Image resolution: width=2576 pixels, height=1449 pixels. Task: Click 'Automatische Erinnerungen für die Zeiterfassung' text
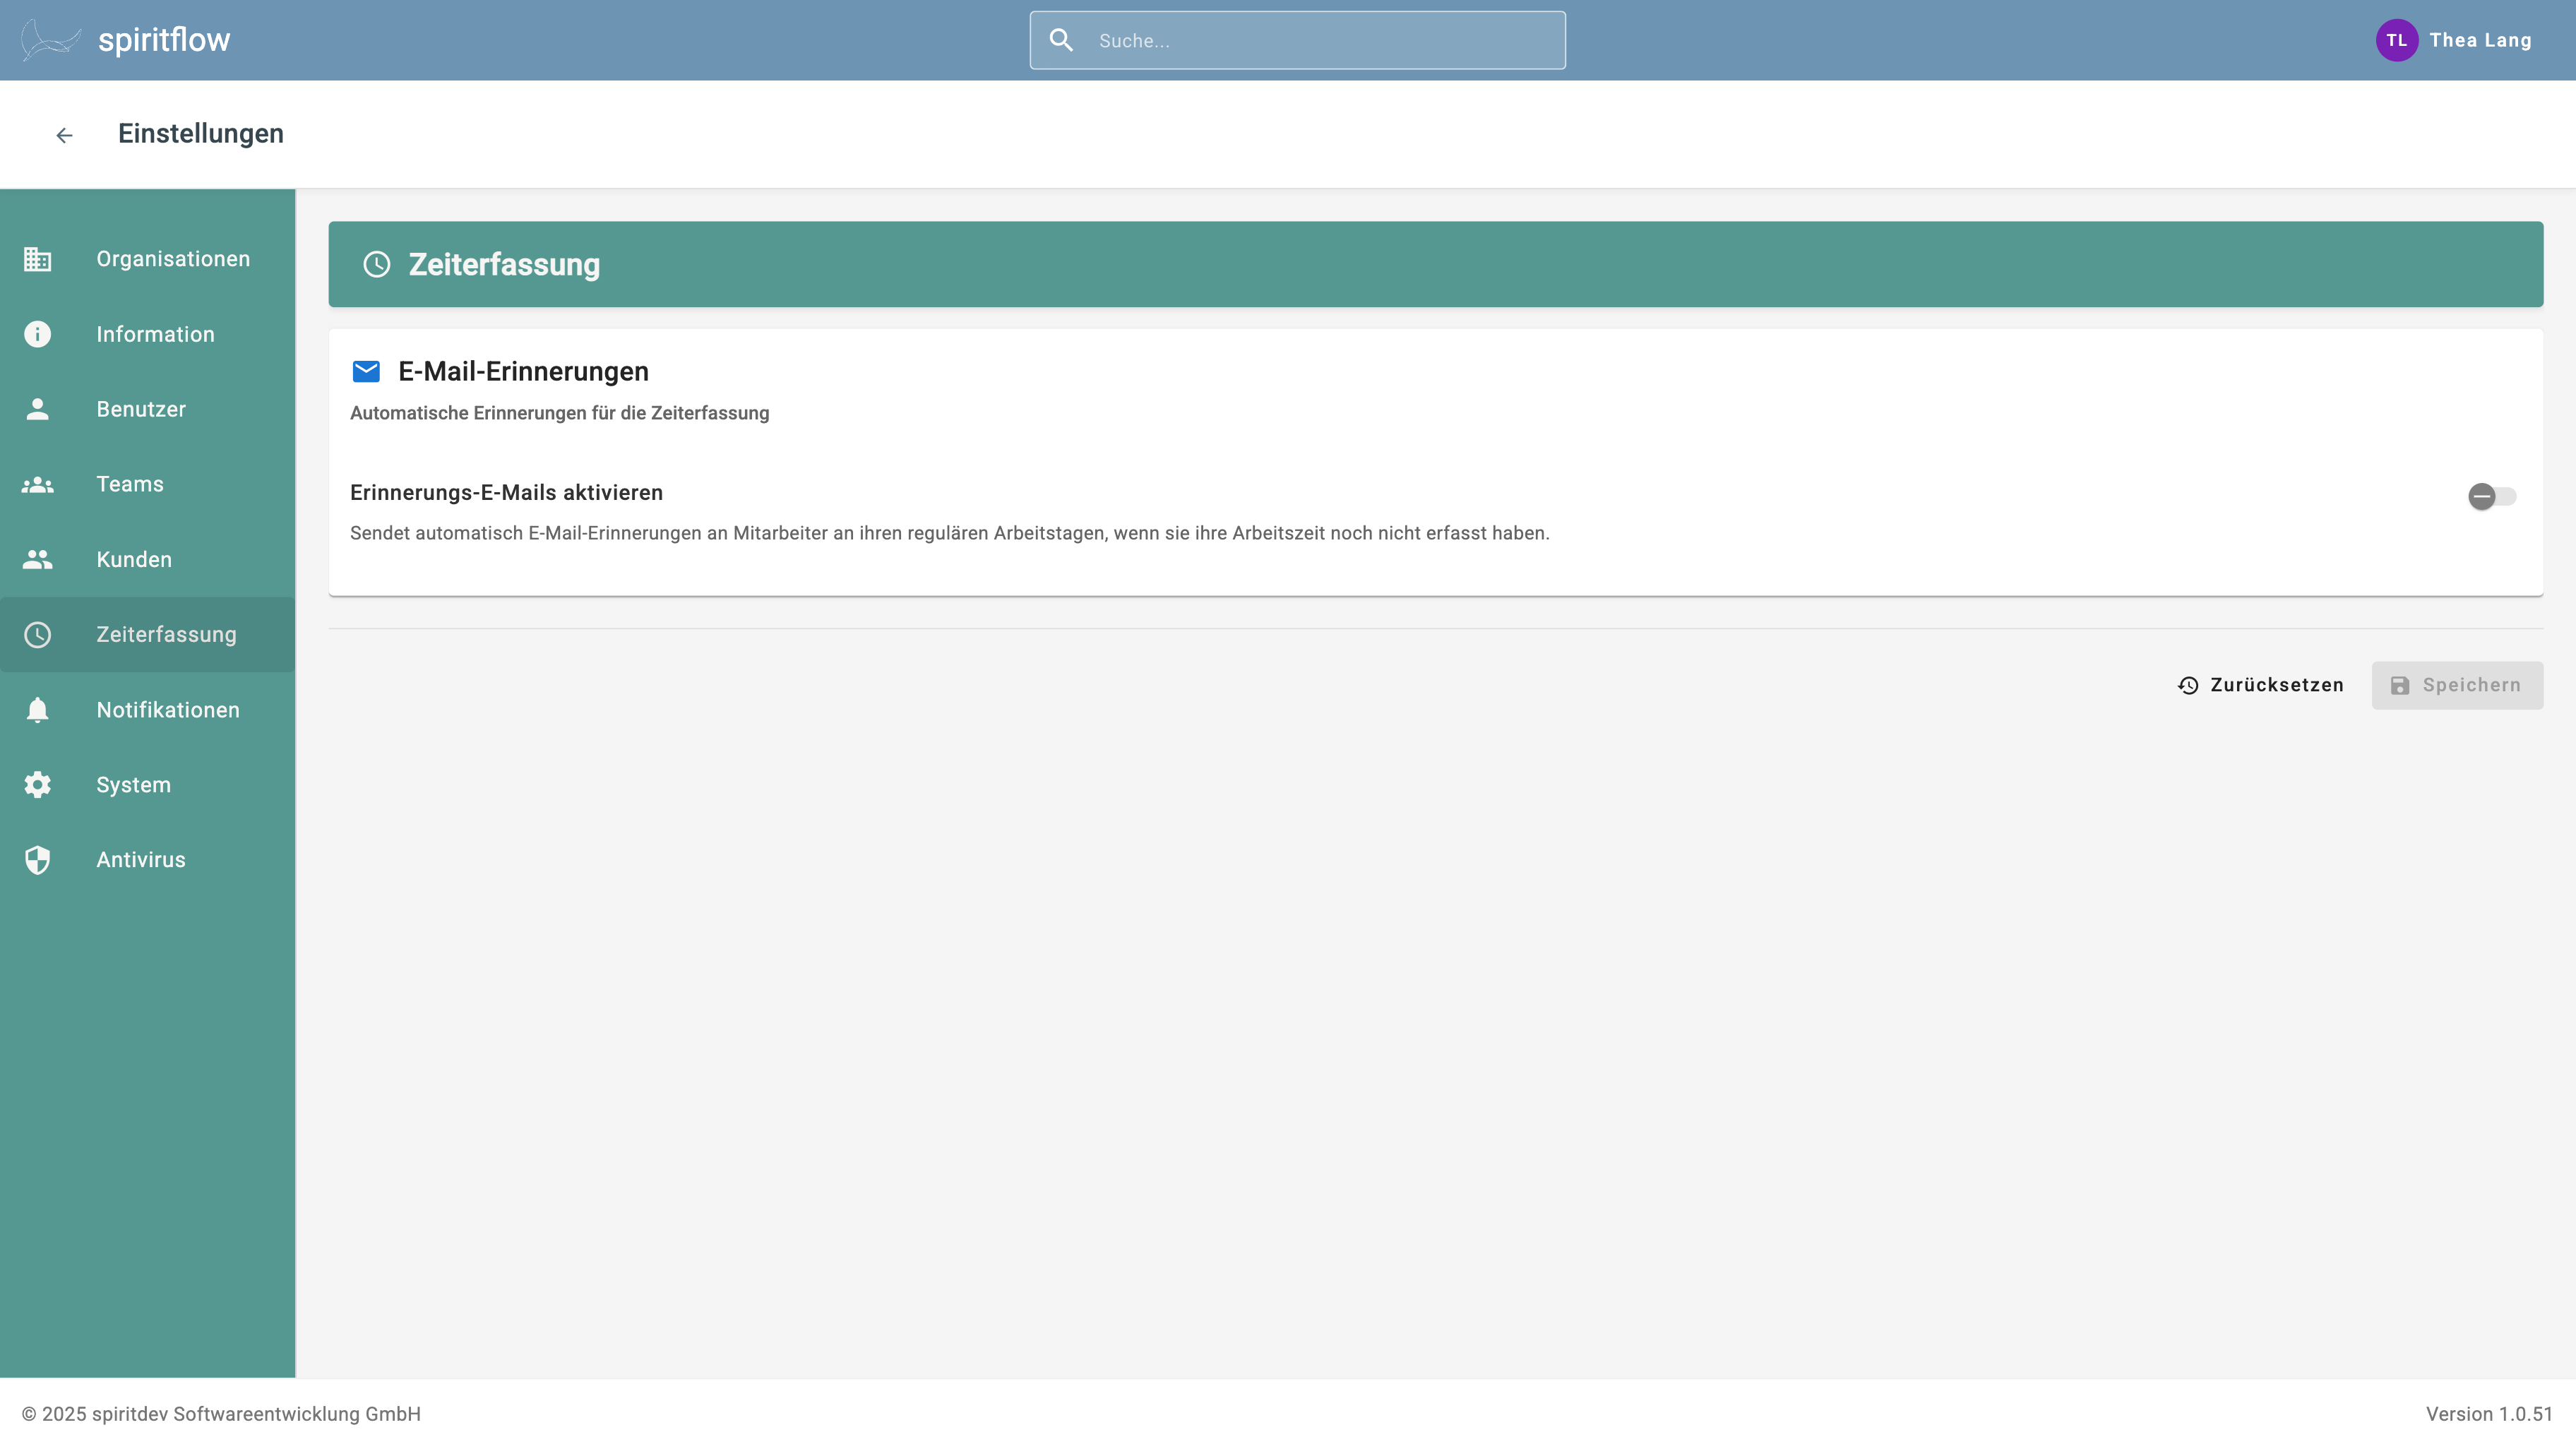(559, 413)
